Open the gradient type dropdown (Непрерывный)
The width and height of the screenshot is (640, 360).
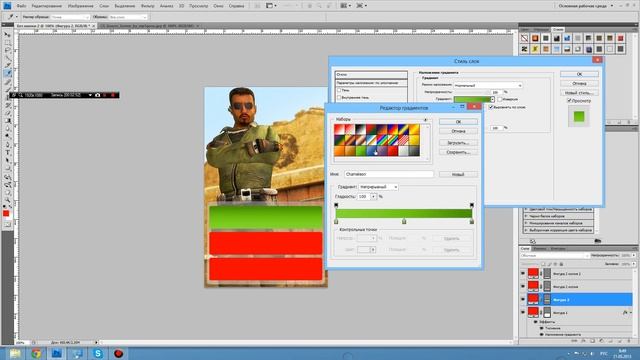(378, 187)
